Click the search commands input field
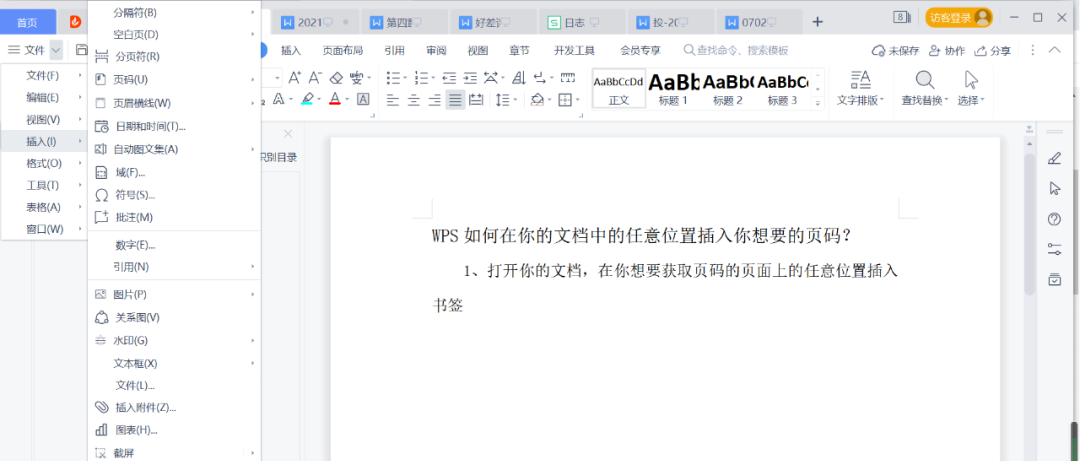1080x461 pixels. [x=736, y=50]
